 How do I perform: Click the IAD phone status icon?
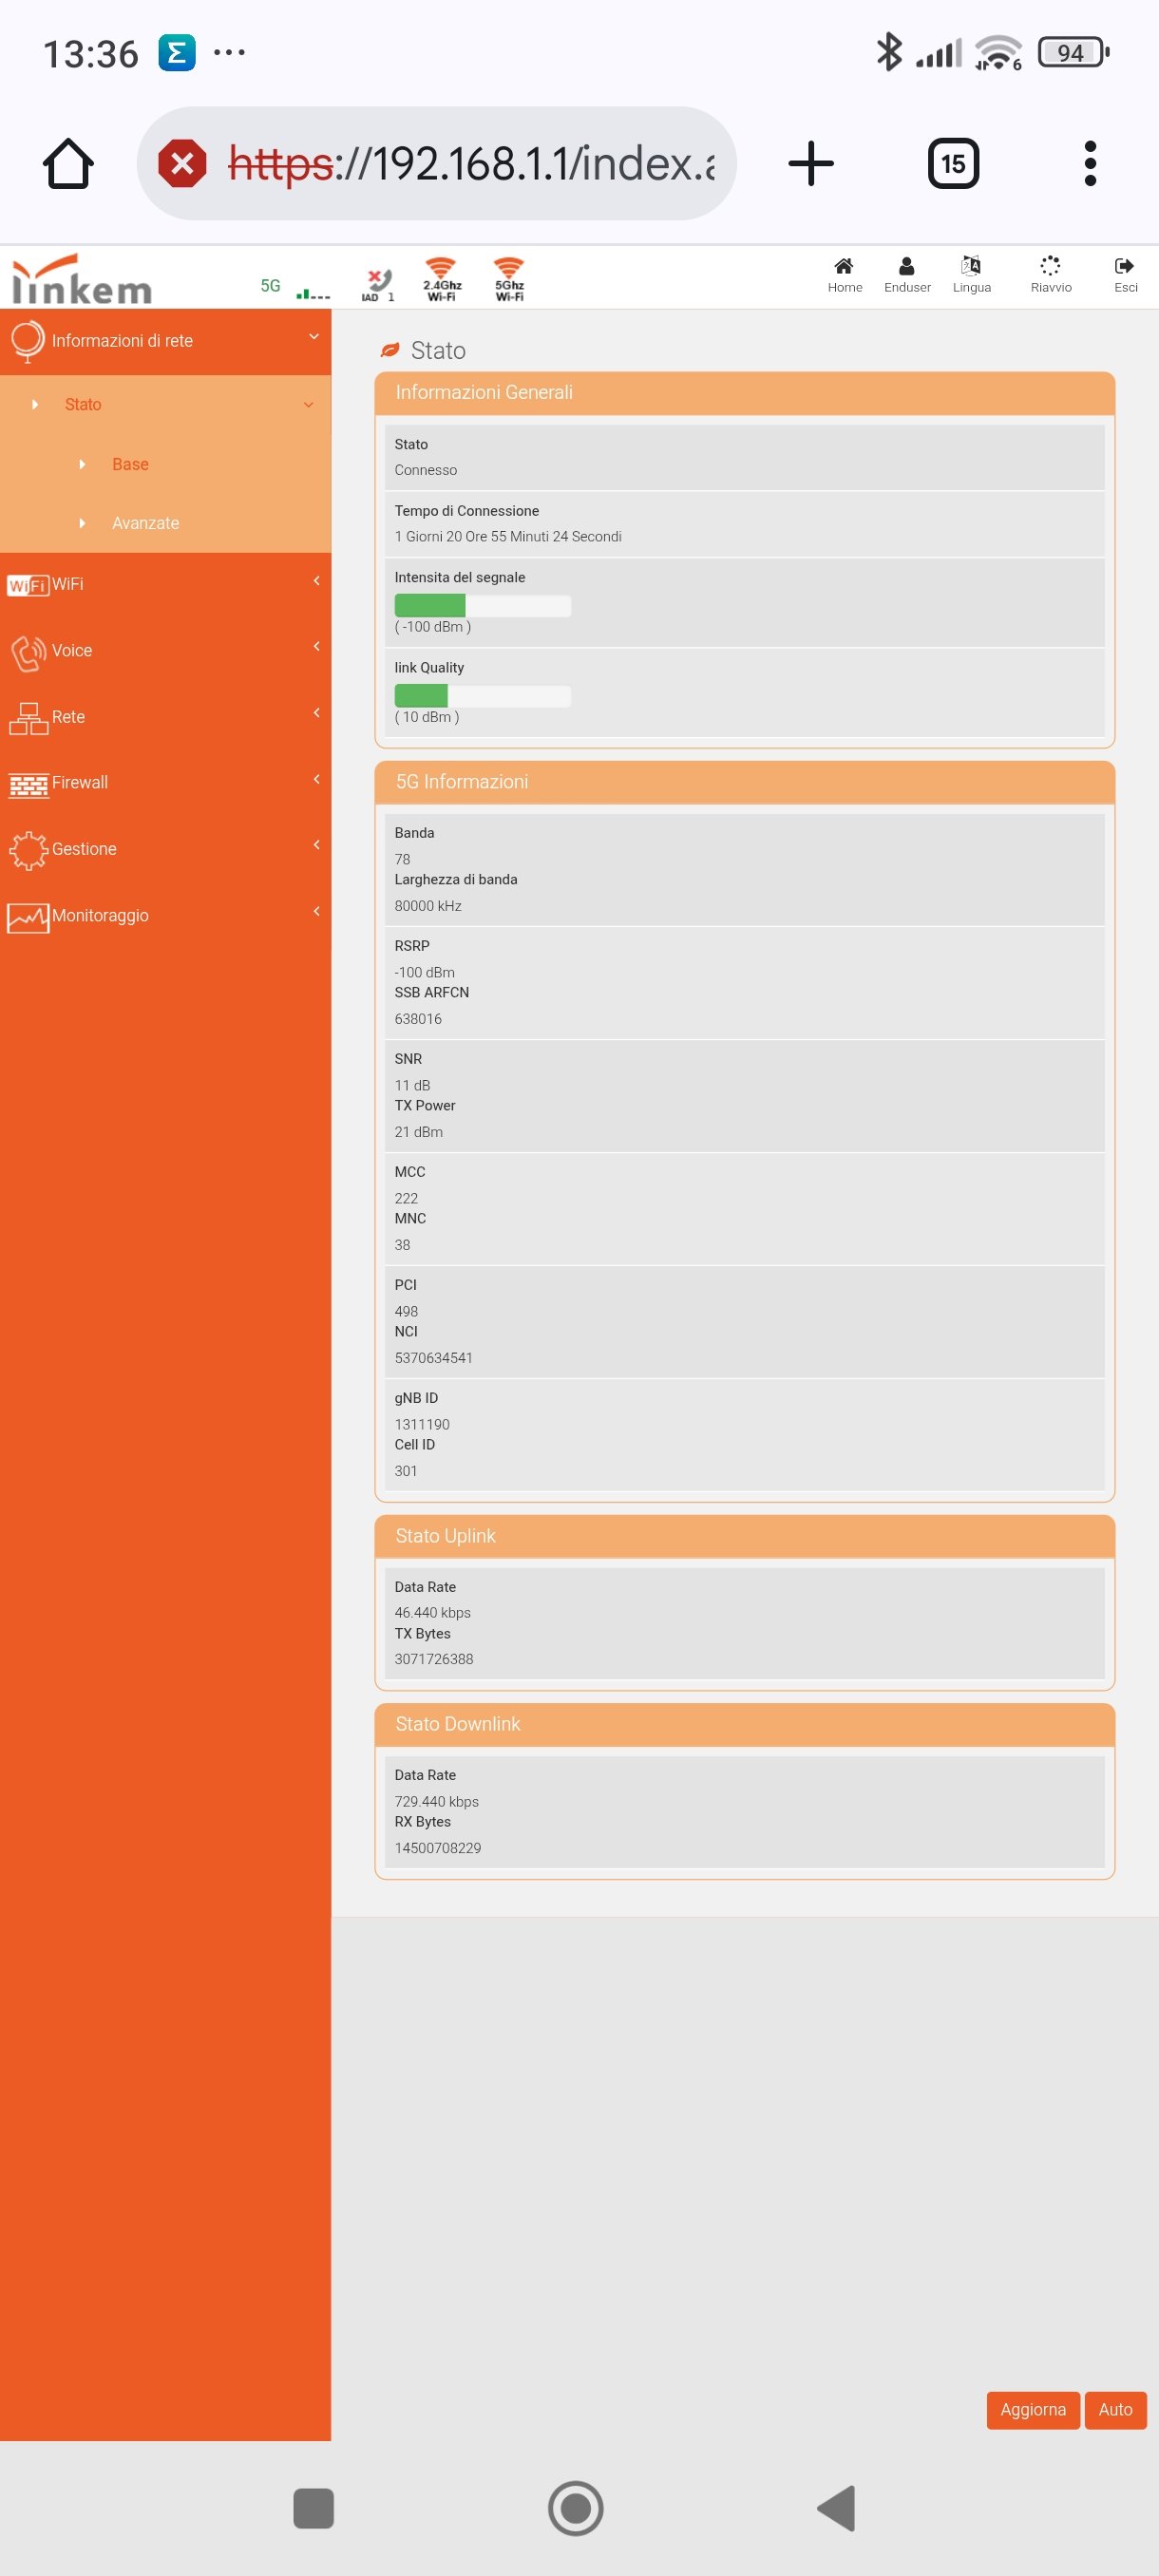pos(378,282)
